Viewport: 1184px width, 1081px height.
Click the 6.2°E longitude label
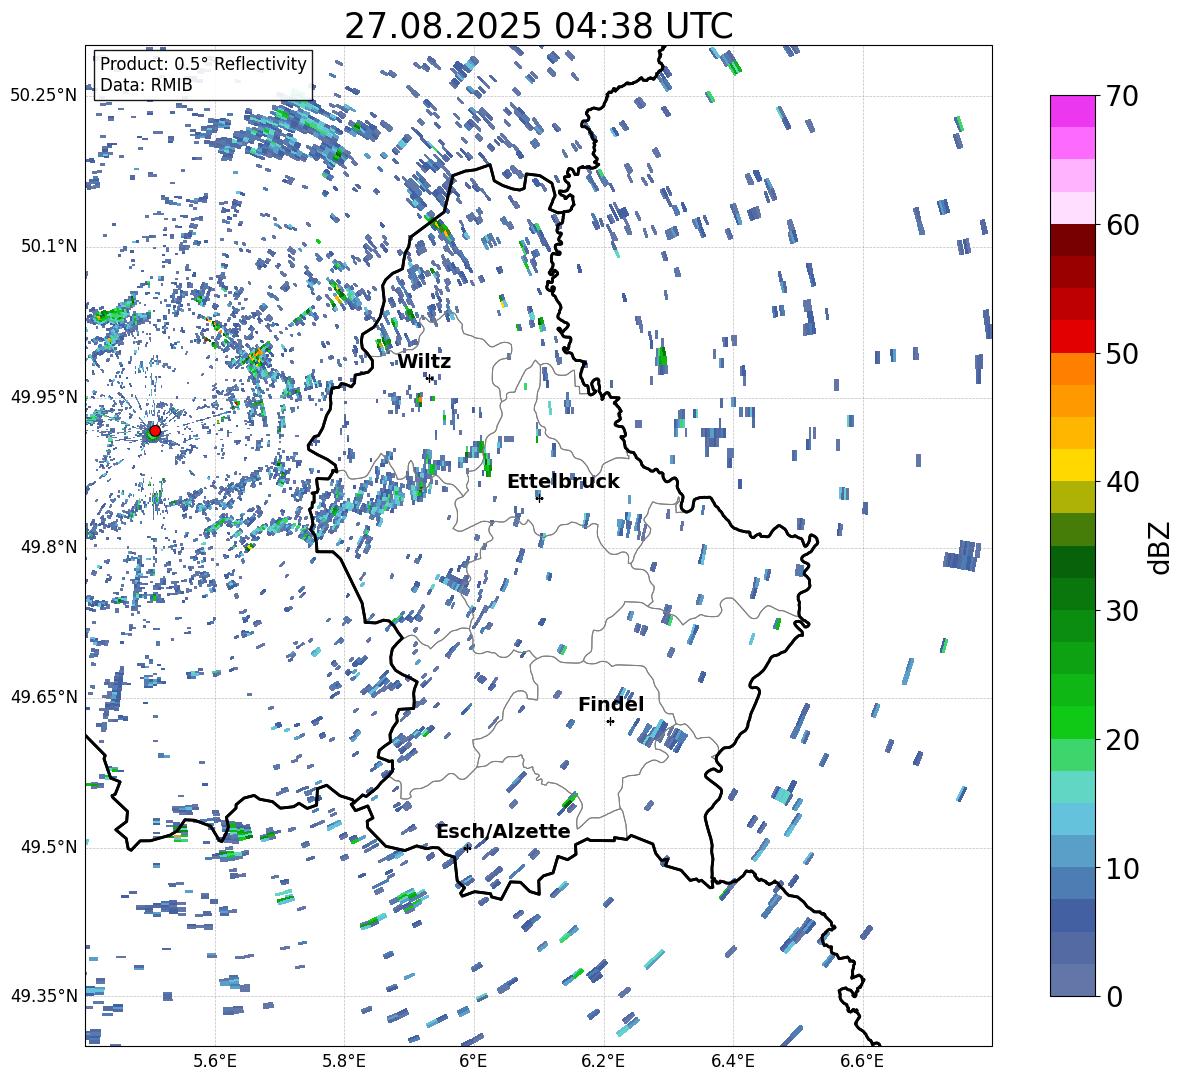(x=603, y=1061)
